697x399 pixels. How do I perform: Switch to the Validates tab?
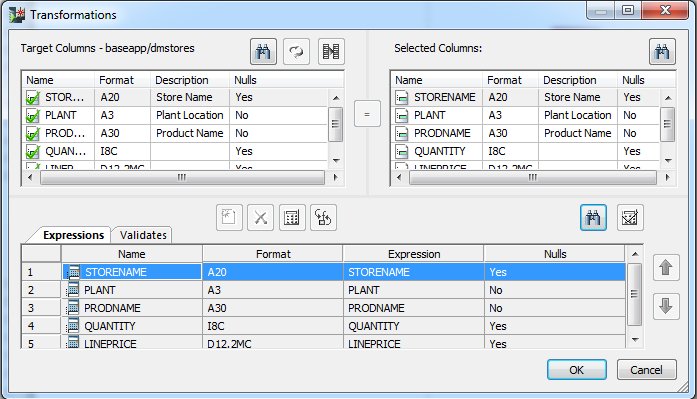(x=143, y=235)
